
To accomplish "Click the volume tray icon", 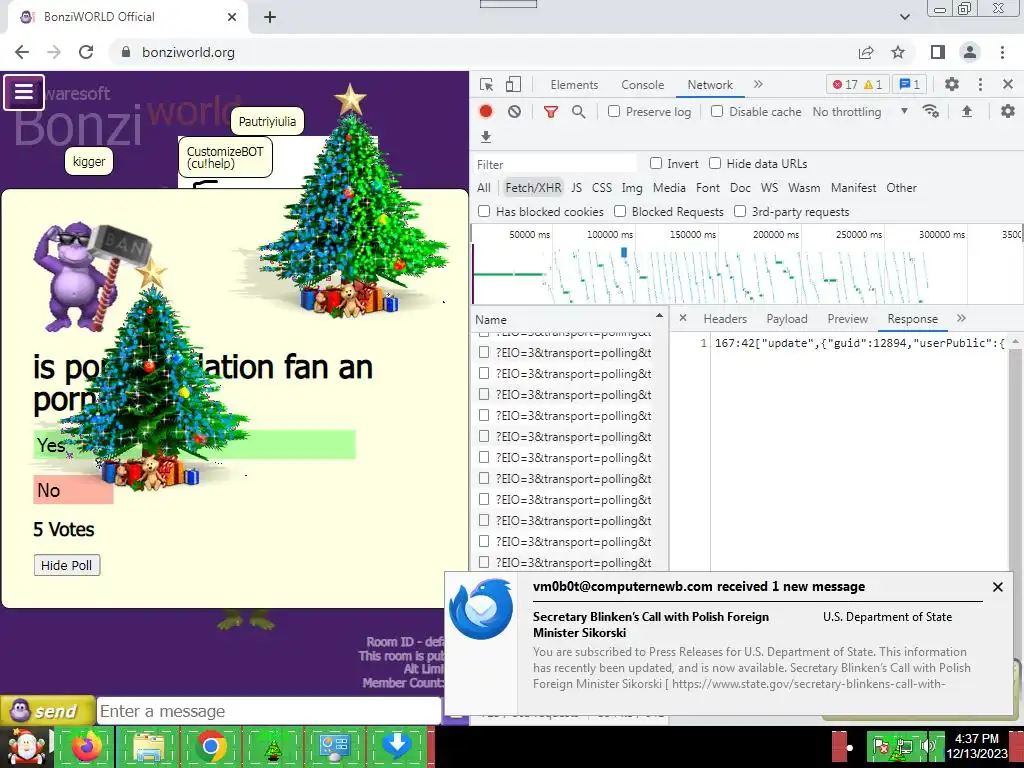I will (x=927, y=746).
